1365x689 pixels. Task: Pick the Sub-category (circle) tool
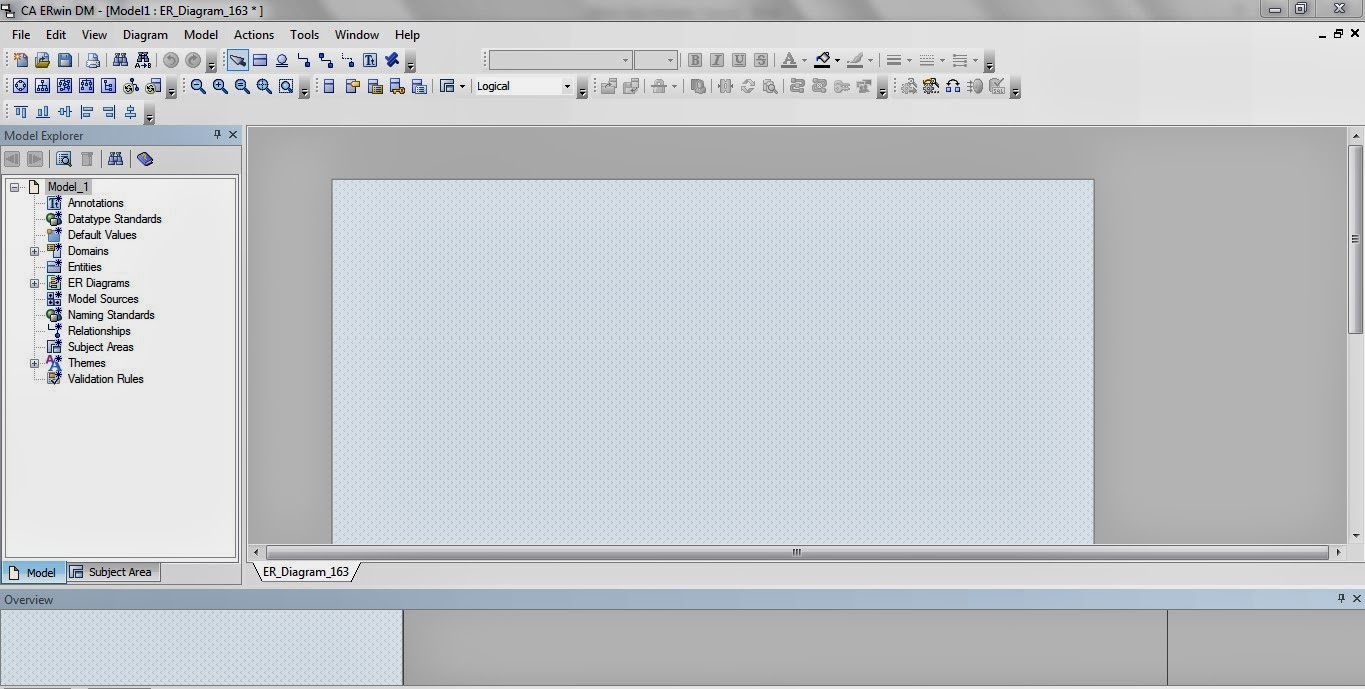click(x=282, y=61)
